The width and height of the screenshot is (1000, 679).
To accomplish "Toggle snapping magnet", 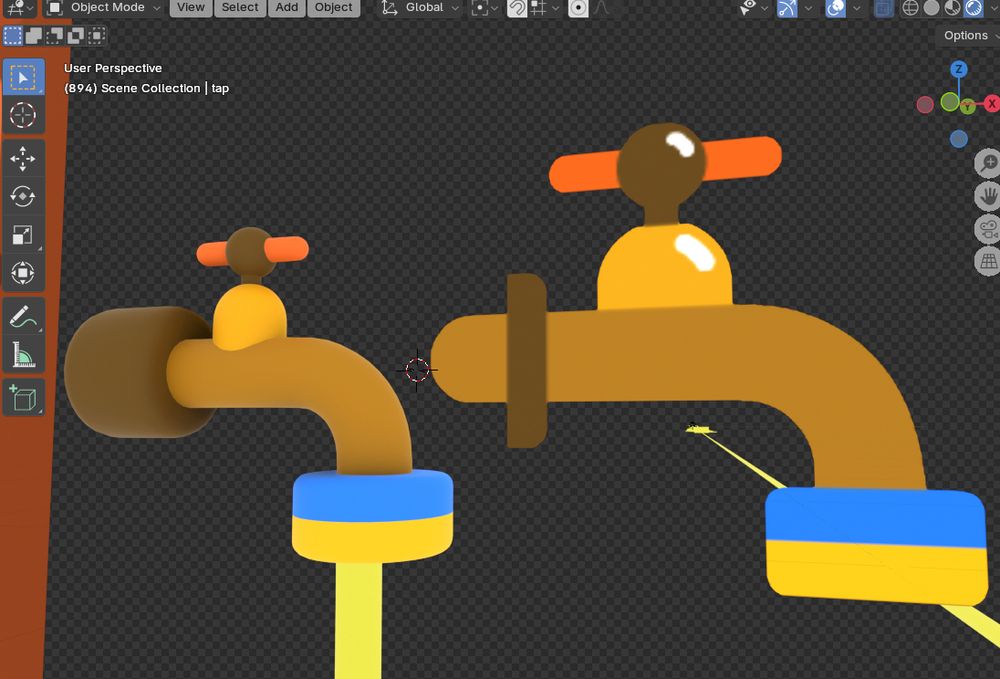I will (517, 8).
